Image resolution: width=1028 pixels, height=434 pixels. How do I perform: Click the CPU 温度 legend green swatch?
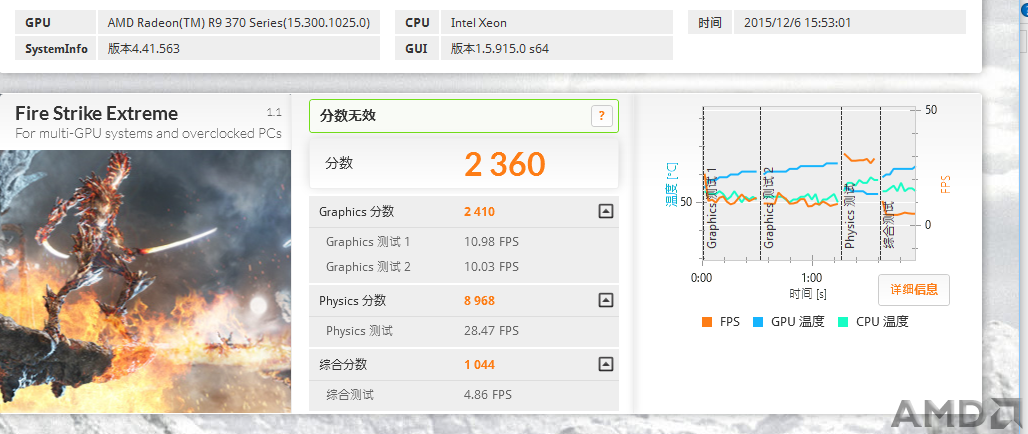pyautogui.click(x=843, y=322)
